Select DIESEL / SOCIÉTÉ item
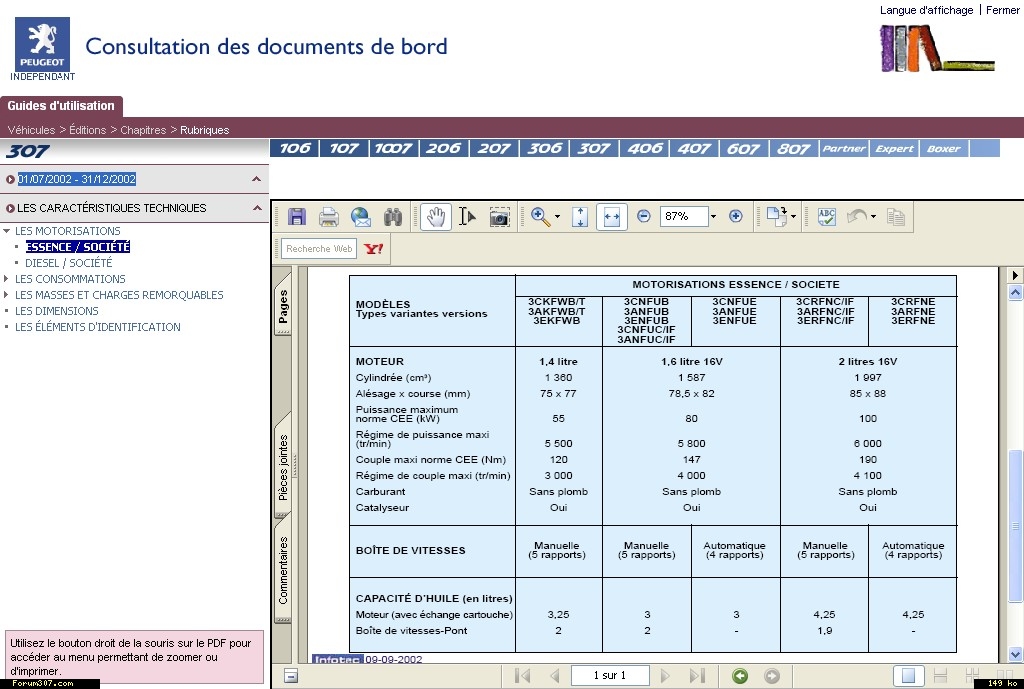 69,263
